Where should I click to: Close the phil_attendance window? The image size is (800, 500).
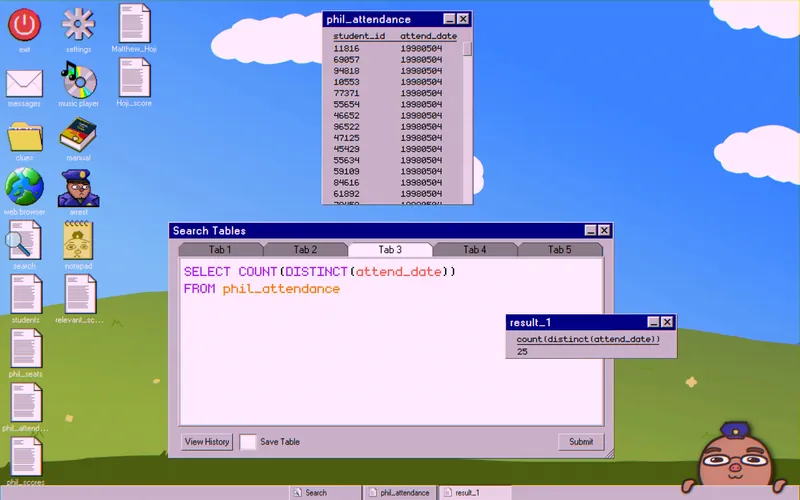click(463, 19)
